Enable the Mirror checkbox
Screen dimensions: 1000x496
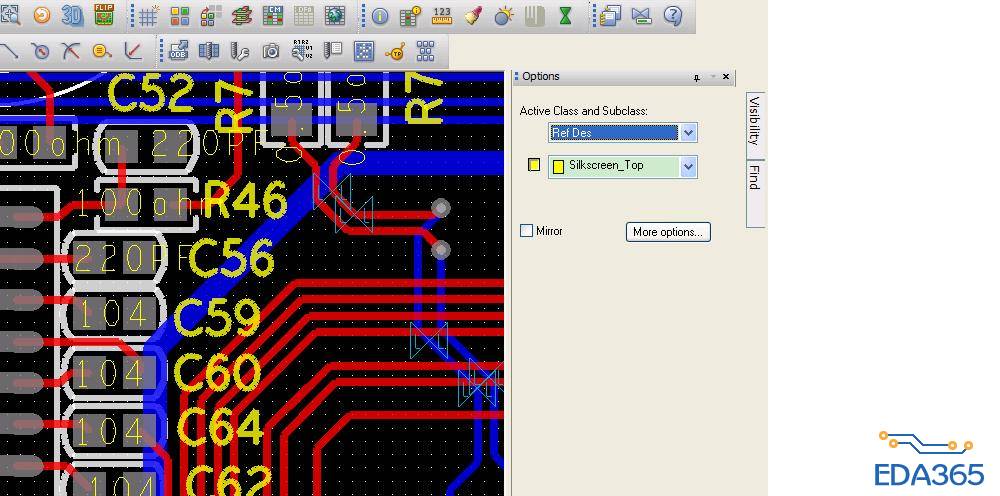[526, 231]
